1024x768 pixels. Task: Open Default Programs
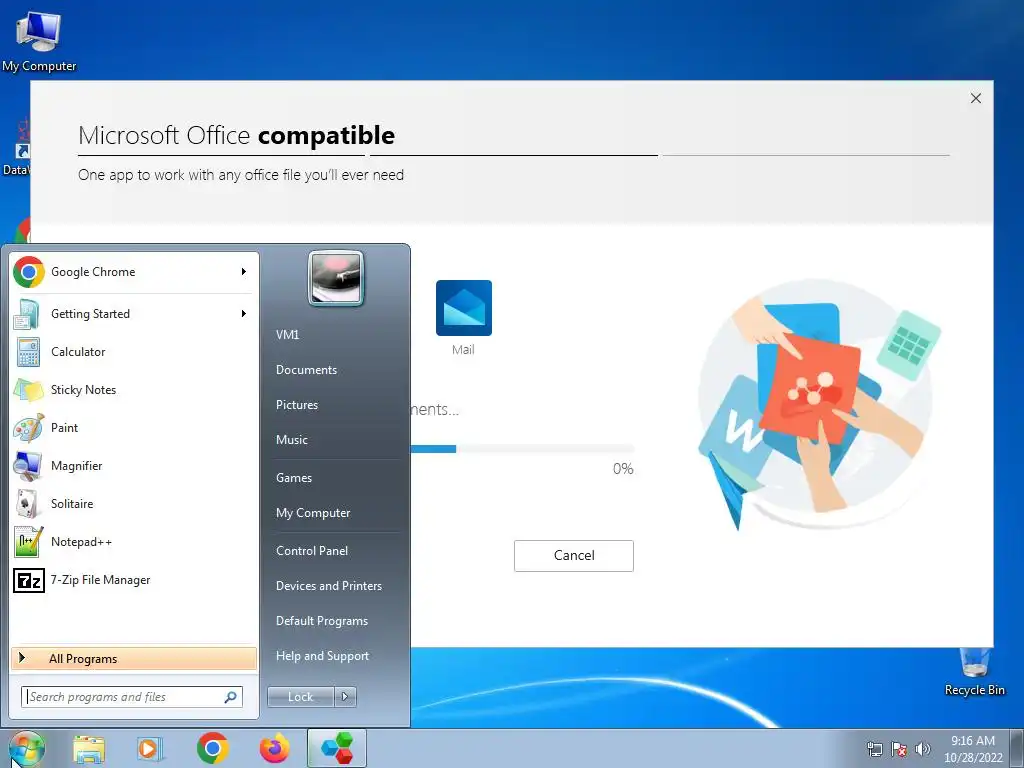coord(321,621)
